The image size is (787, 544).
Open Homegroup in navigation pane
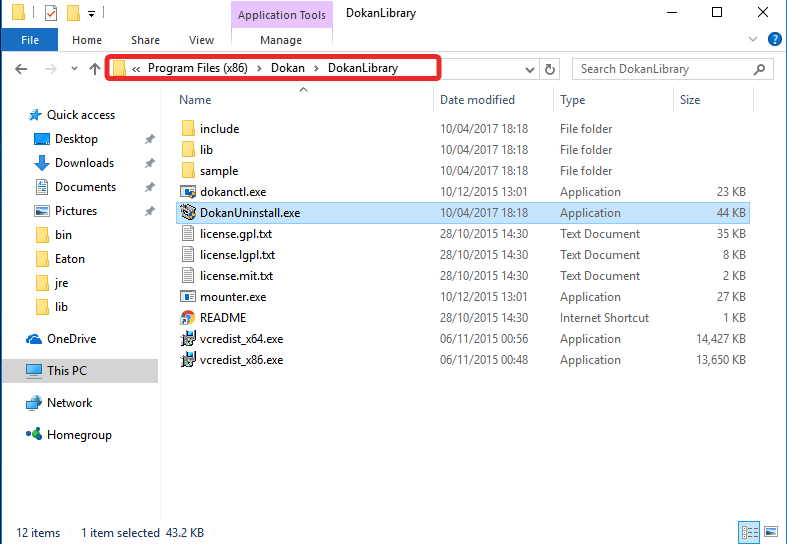click(x=79, y=435)
